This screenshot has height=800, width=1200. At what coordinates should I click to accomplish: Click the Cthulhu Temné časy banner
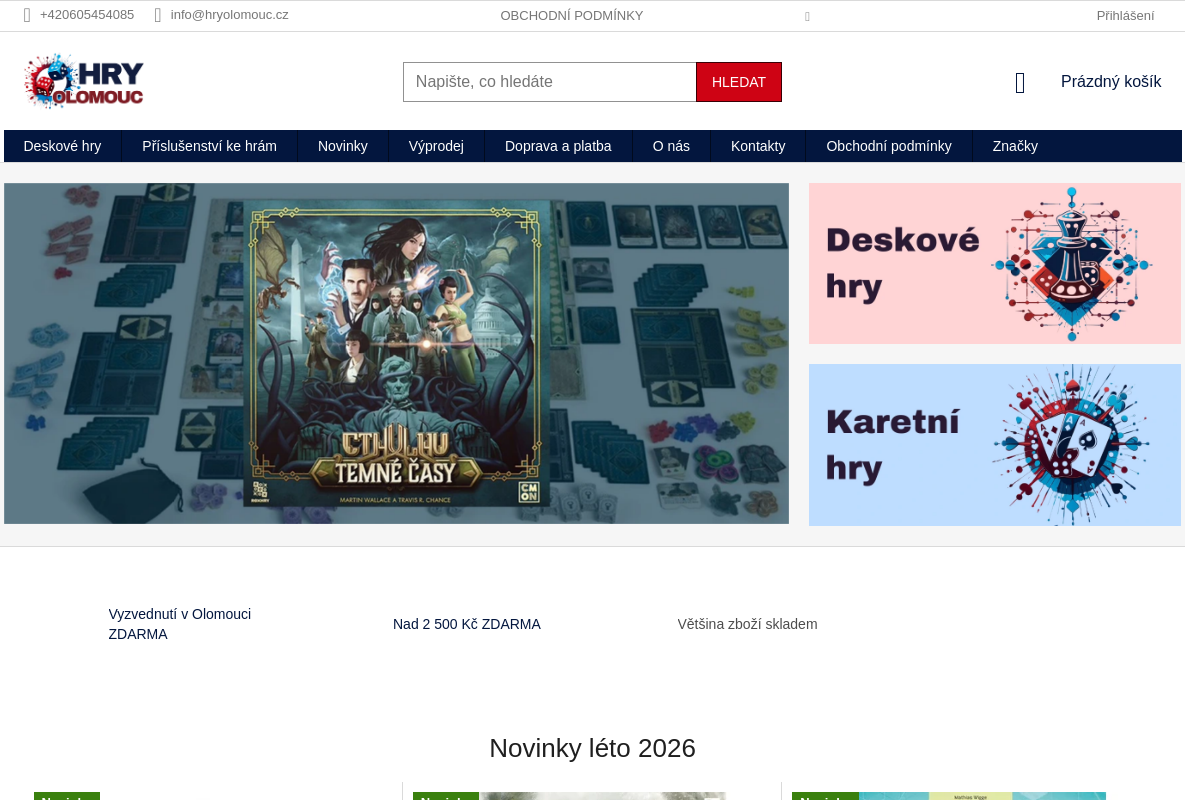396,353
